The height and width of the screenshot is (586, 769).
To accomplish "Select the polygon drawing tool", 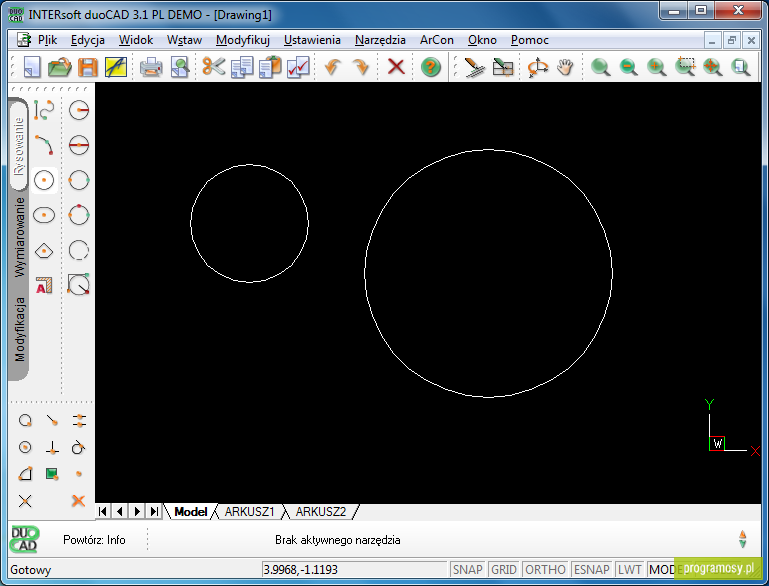I will [44, 251].
